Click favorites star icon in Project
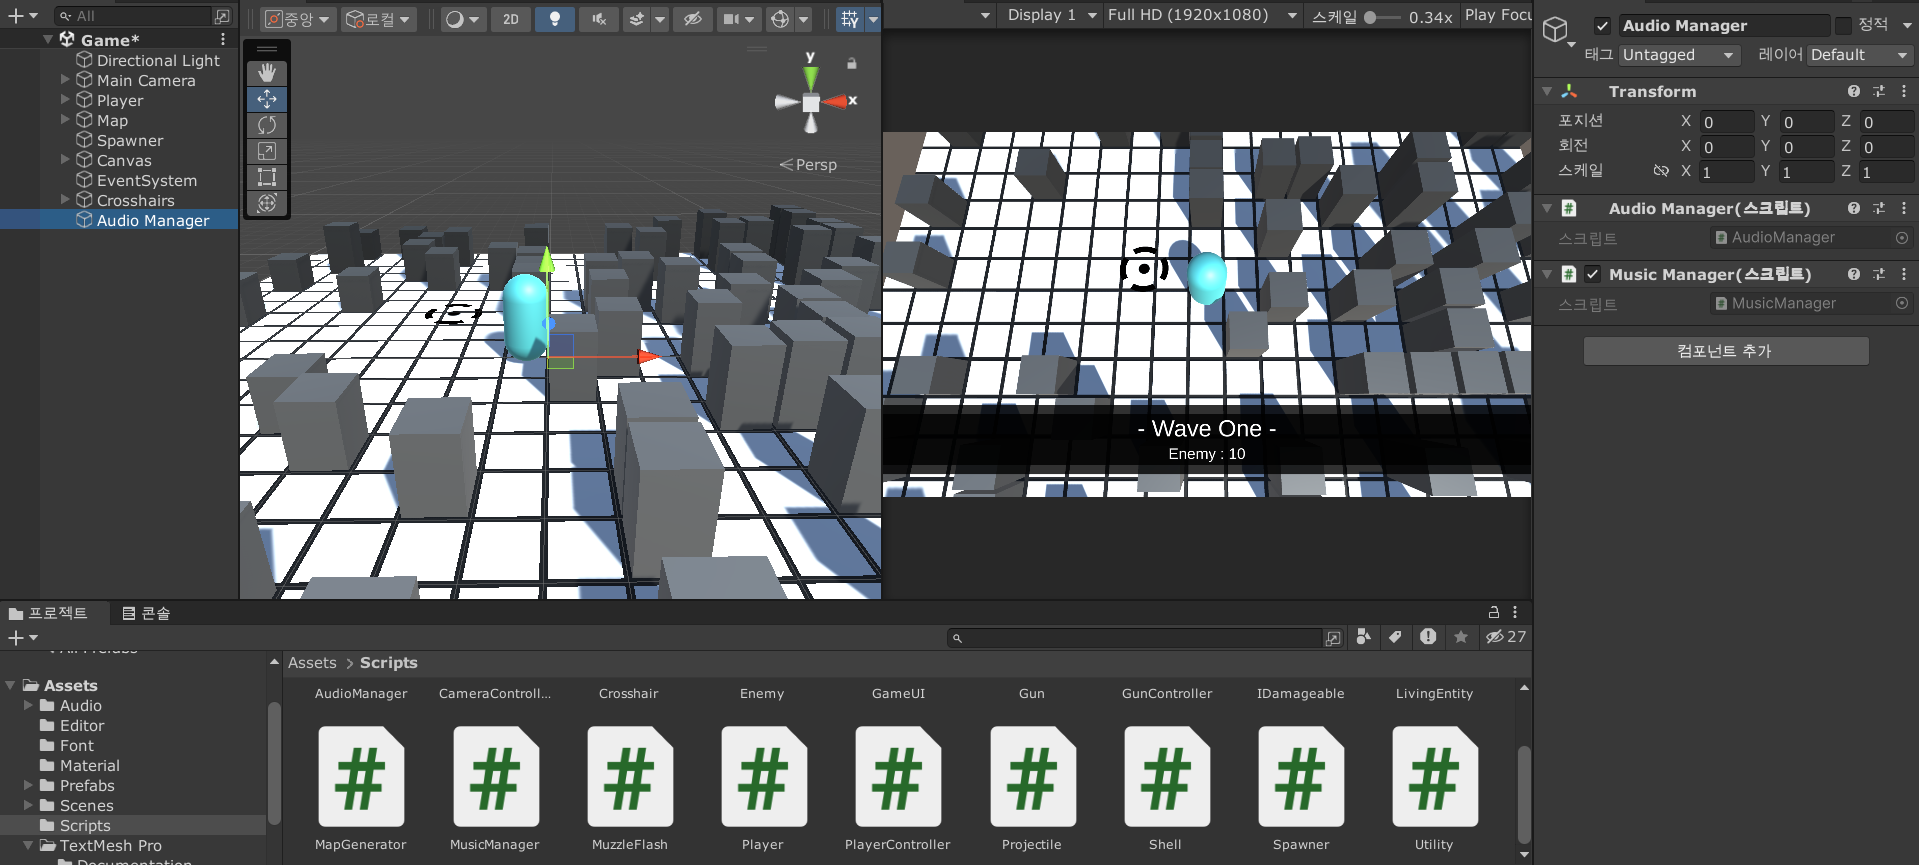The width and height of the screenshot is (1919, 865). [x=1461, y=637]
